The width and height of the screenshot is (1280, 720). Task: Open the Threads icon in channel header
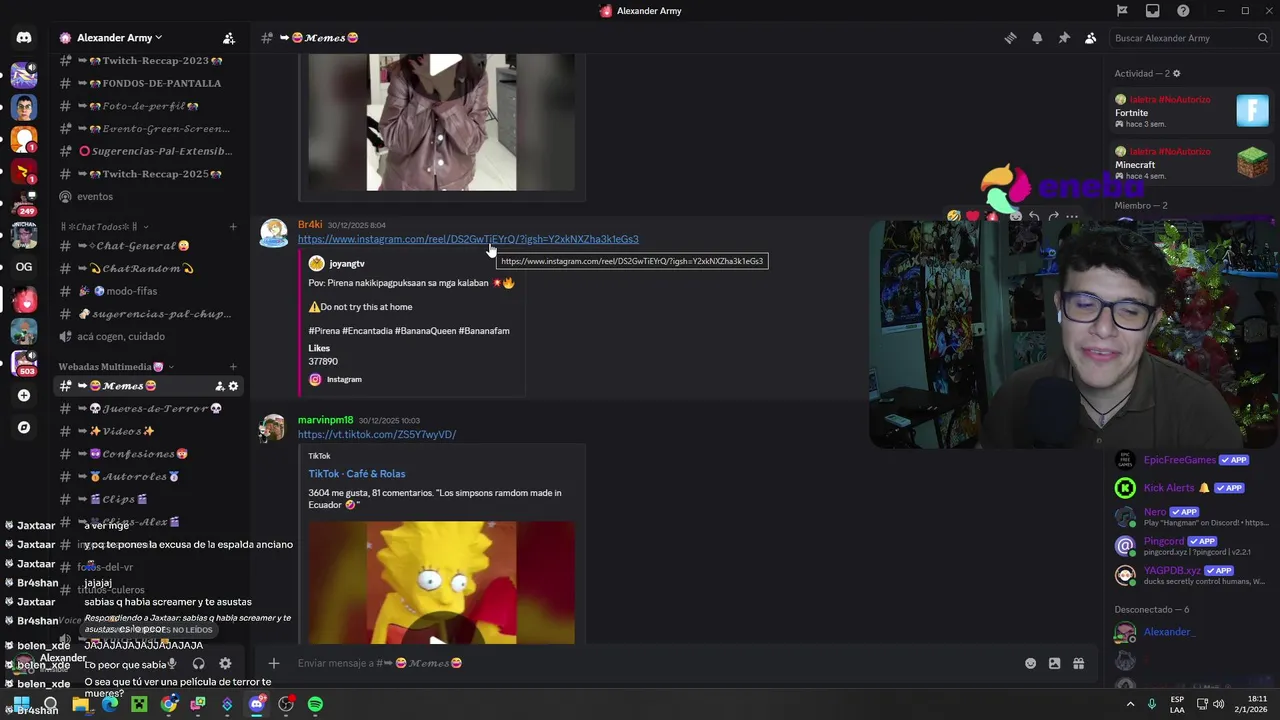pos(1010,38)
